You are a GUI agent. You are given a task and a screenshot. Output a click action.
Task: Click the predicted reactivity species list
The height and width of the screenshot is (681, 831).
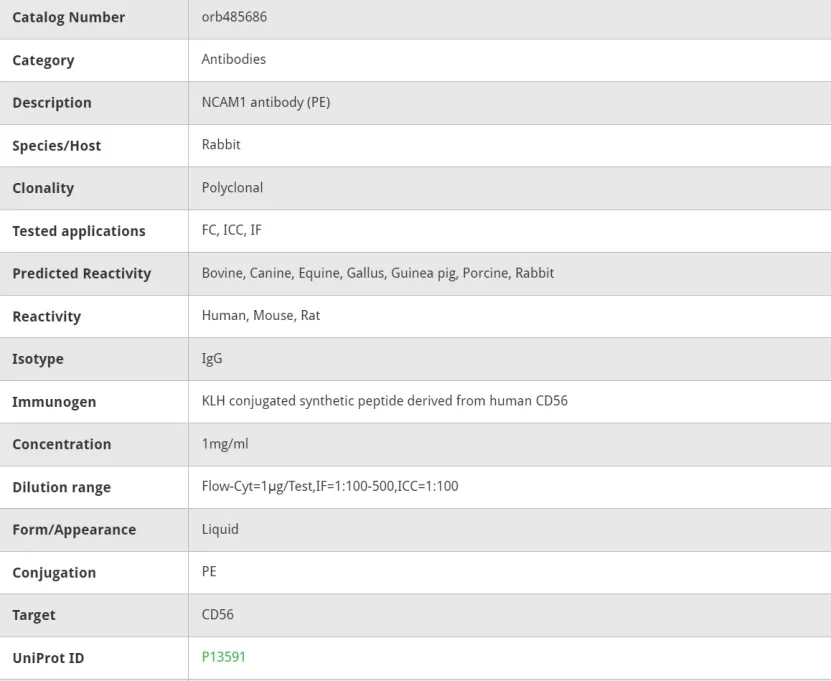pos(378,273)
